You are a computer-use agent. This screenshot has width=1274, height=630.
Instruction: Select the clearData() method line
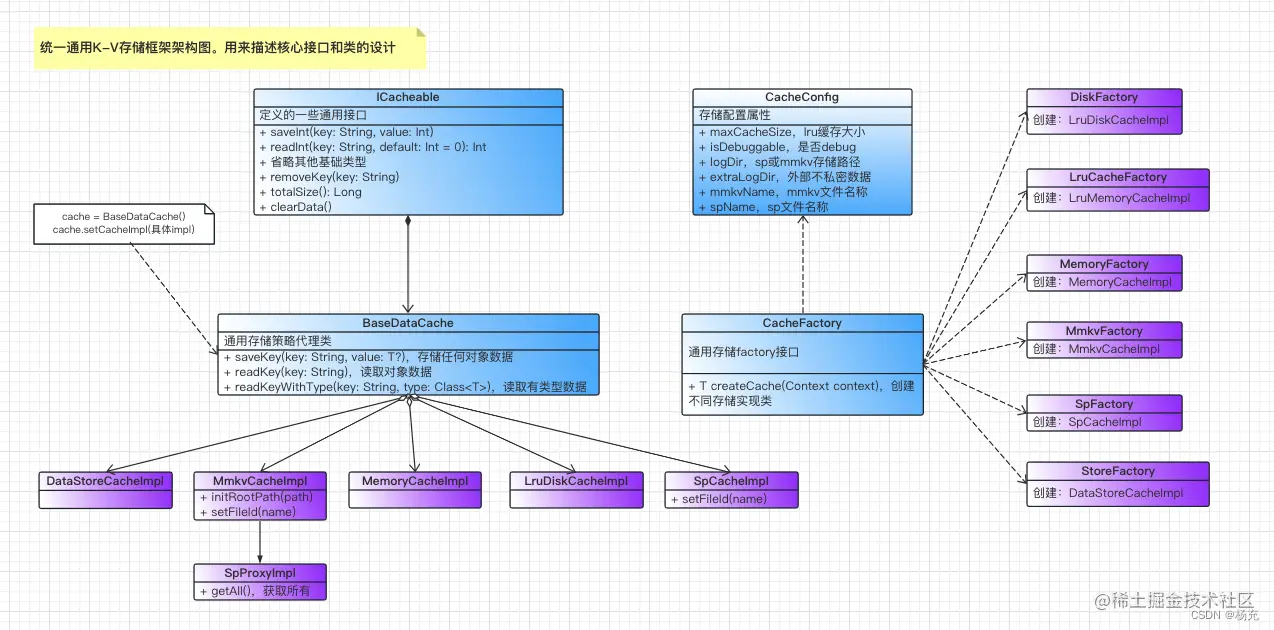[x=295, y=207]
